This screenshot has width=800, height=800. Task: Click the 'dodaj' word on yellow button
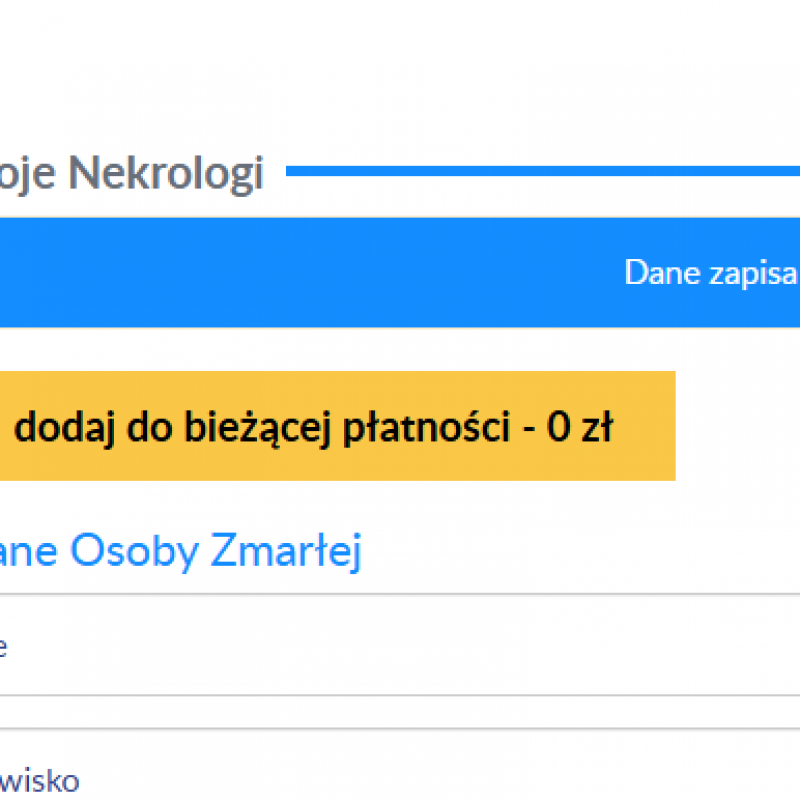59,428
